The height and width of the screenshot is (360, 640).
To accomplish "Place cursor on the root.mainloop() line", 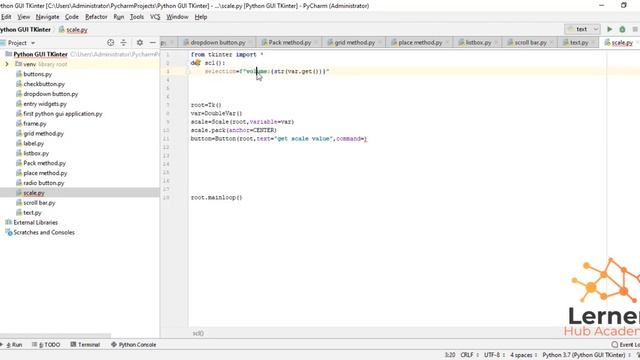I will (x=216, y=198).
